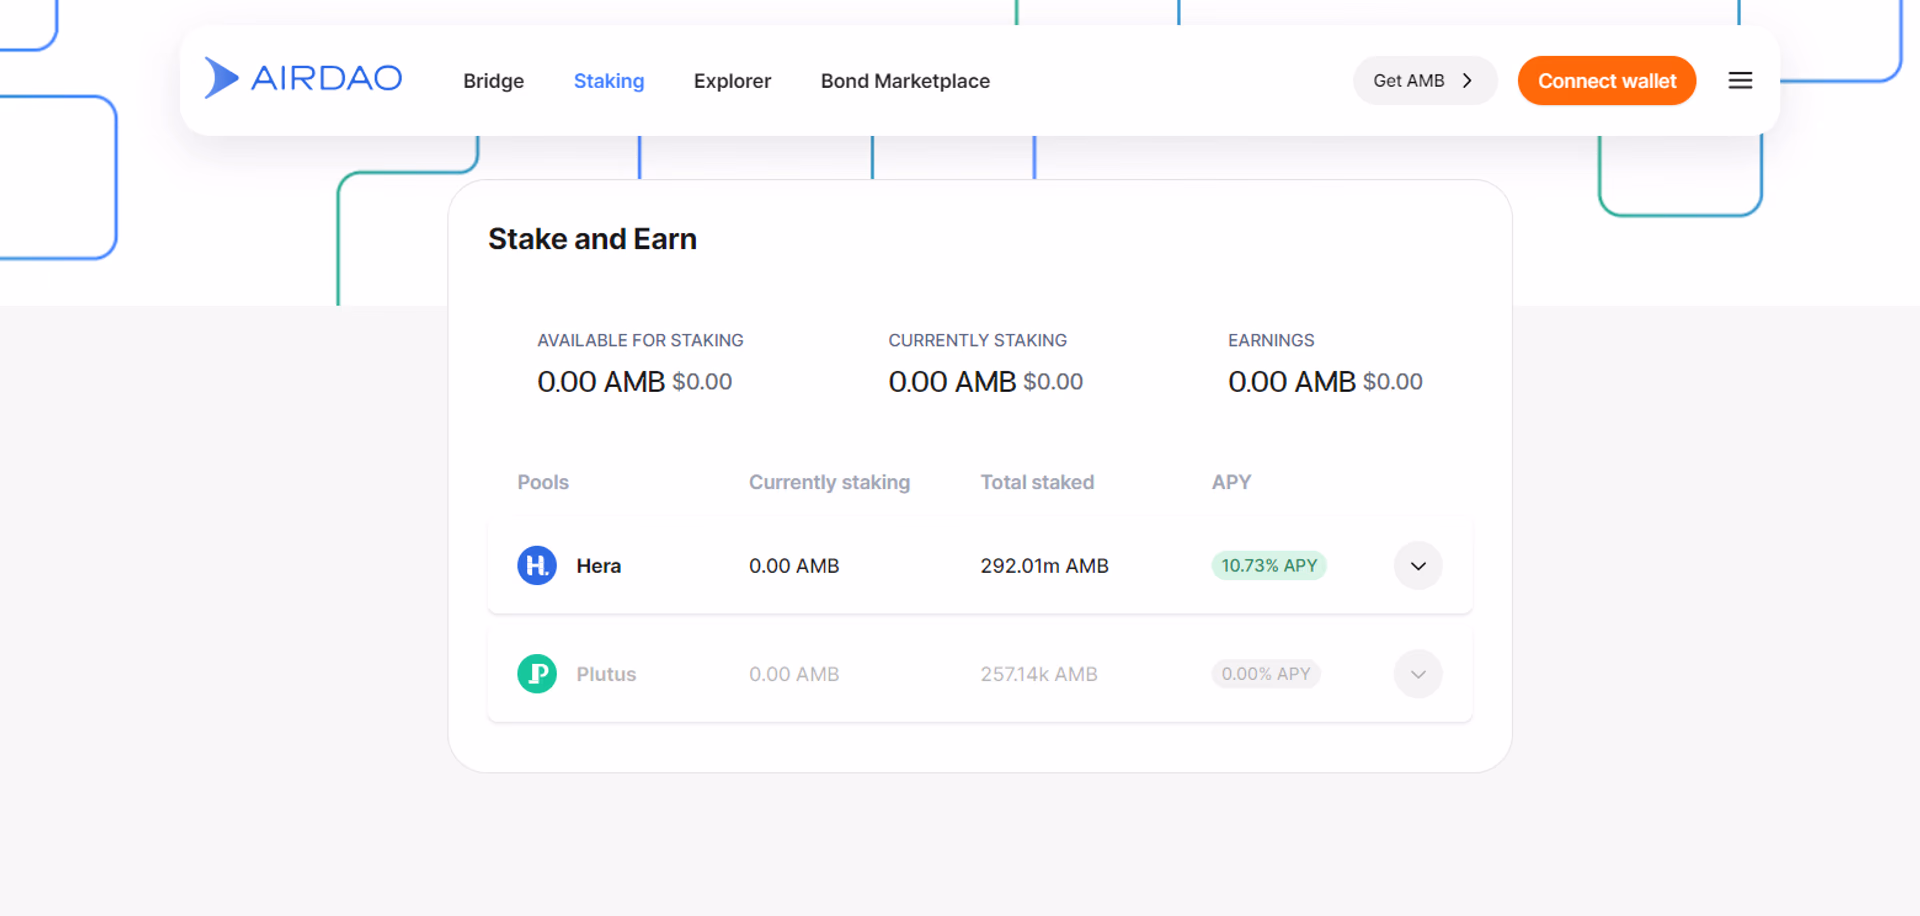Click the Connect wallet button
This screenshot has height=916, width=1920.
pyautogui.click(x=1607, y=81)
